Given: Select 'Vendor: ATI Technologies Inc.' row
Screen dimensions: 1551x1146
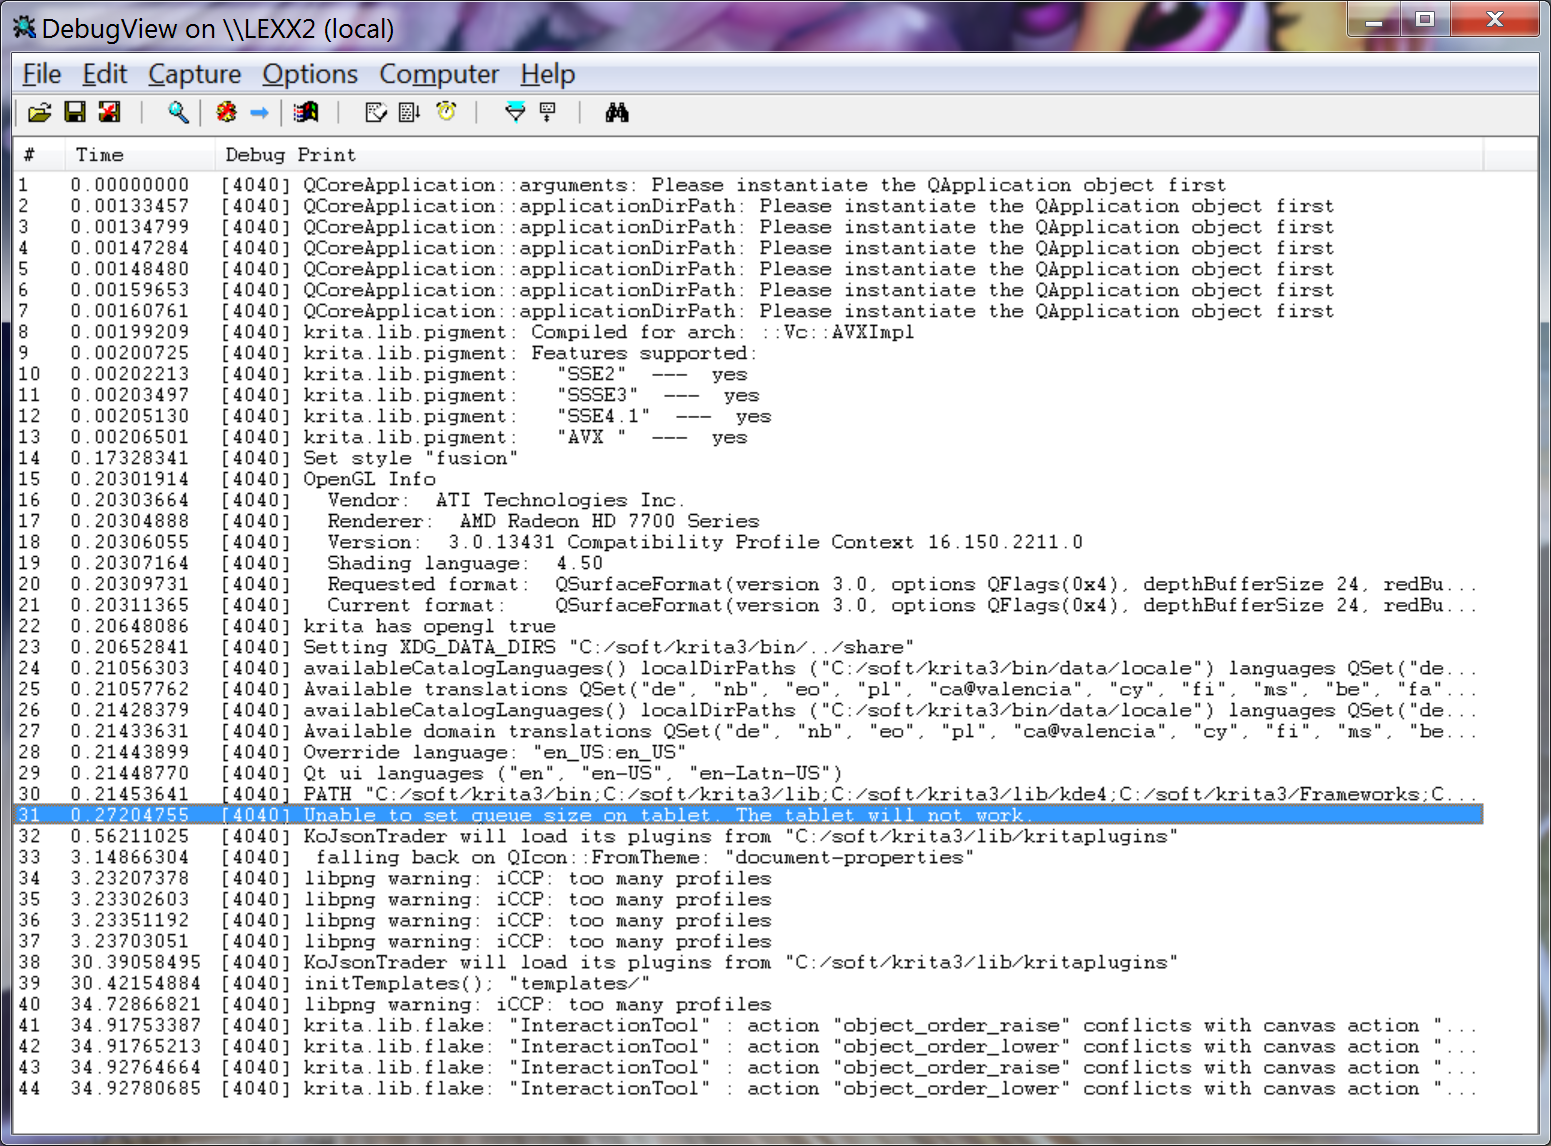Looking at the screenshot, I should pyautogui.click(x=748, y=500).
